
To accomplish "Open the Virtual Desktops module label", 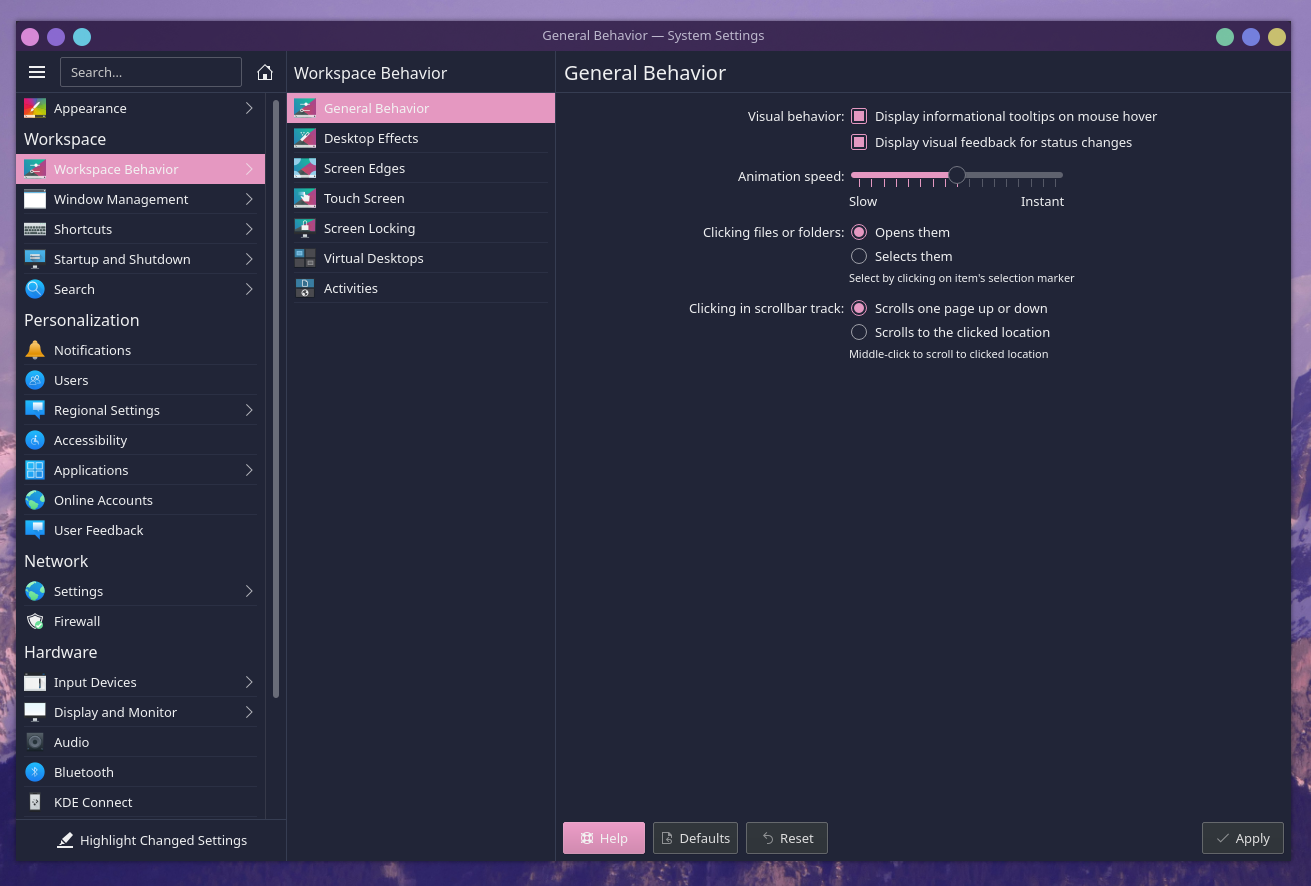I will (x=373, y=258).
